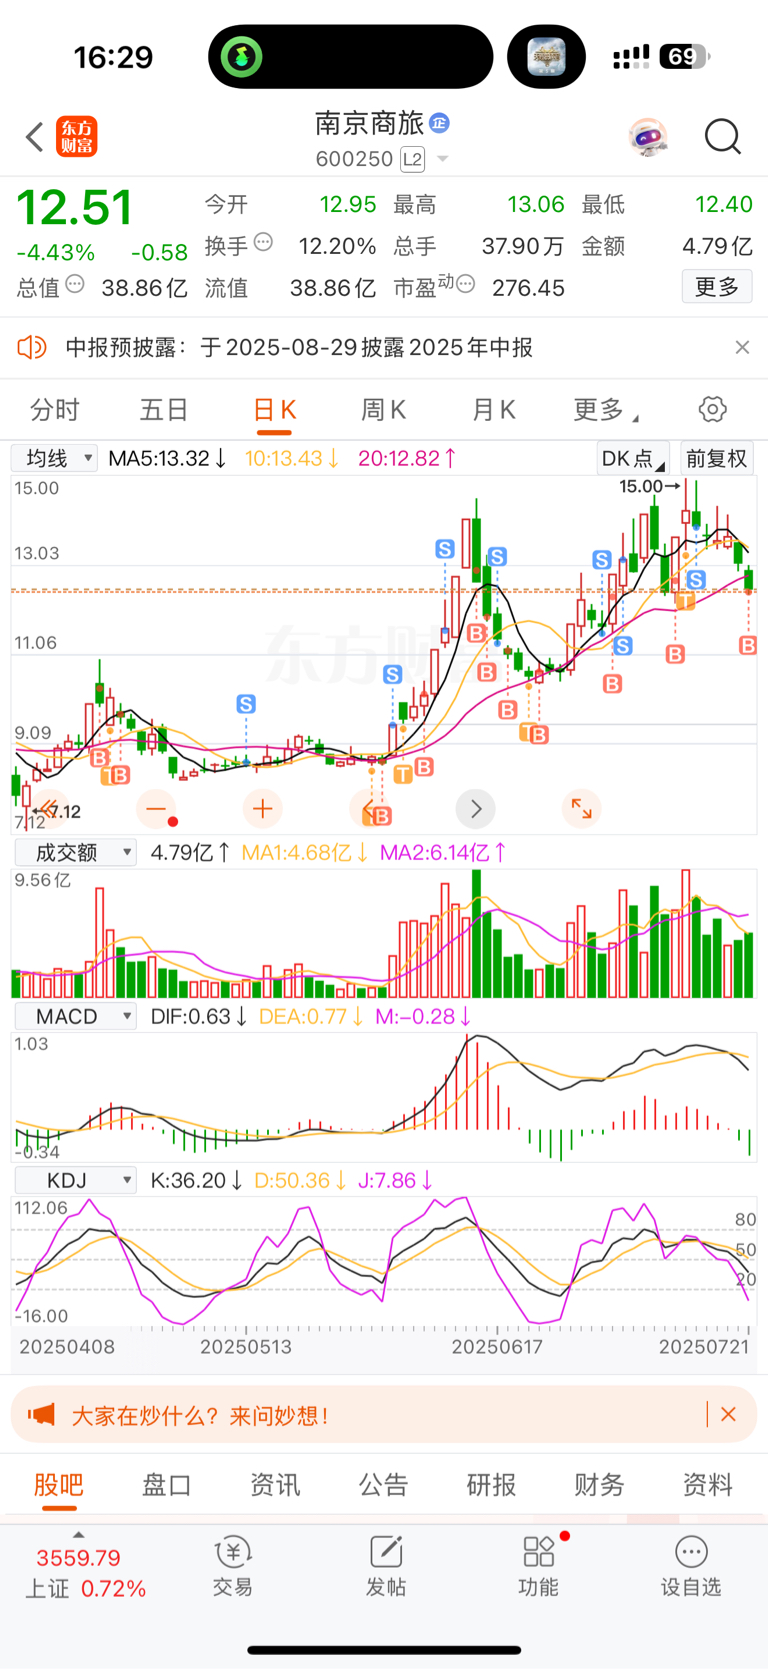Screen dimensions: 768x1669
Task: Move to next candle right arrow
Action: 476,808
